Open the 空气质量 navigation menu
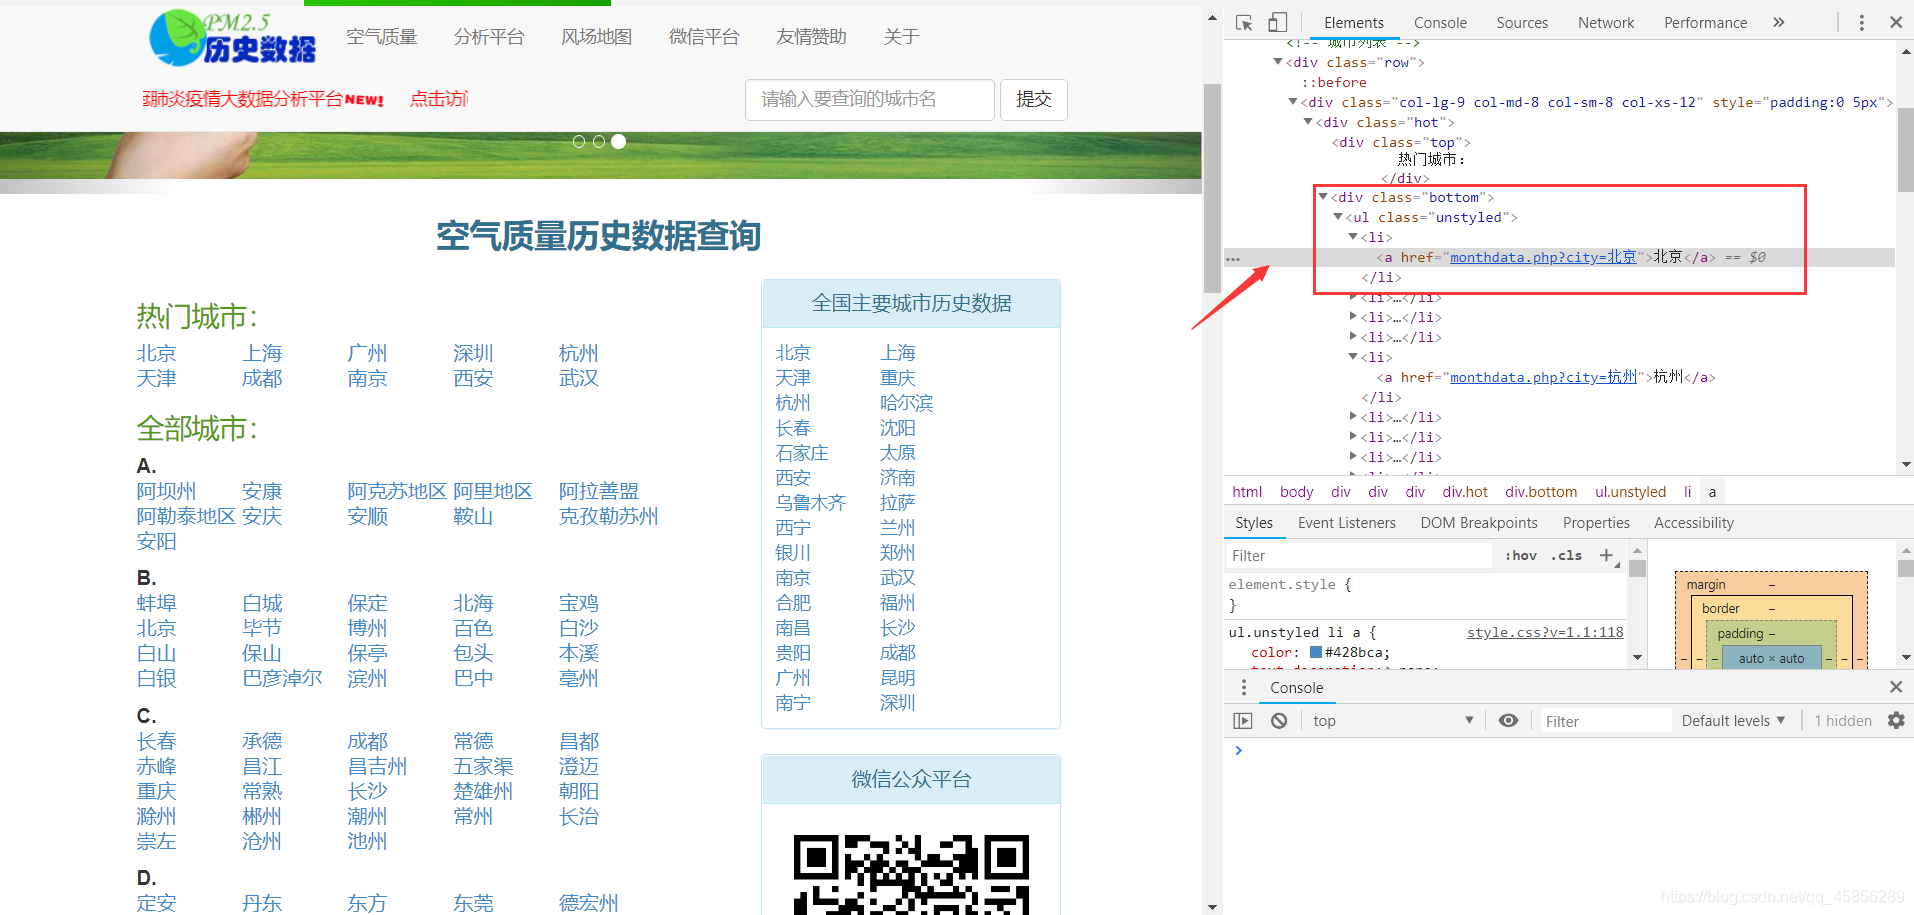This screenshot has width=1914, height=915. [382, 37]
